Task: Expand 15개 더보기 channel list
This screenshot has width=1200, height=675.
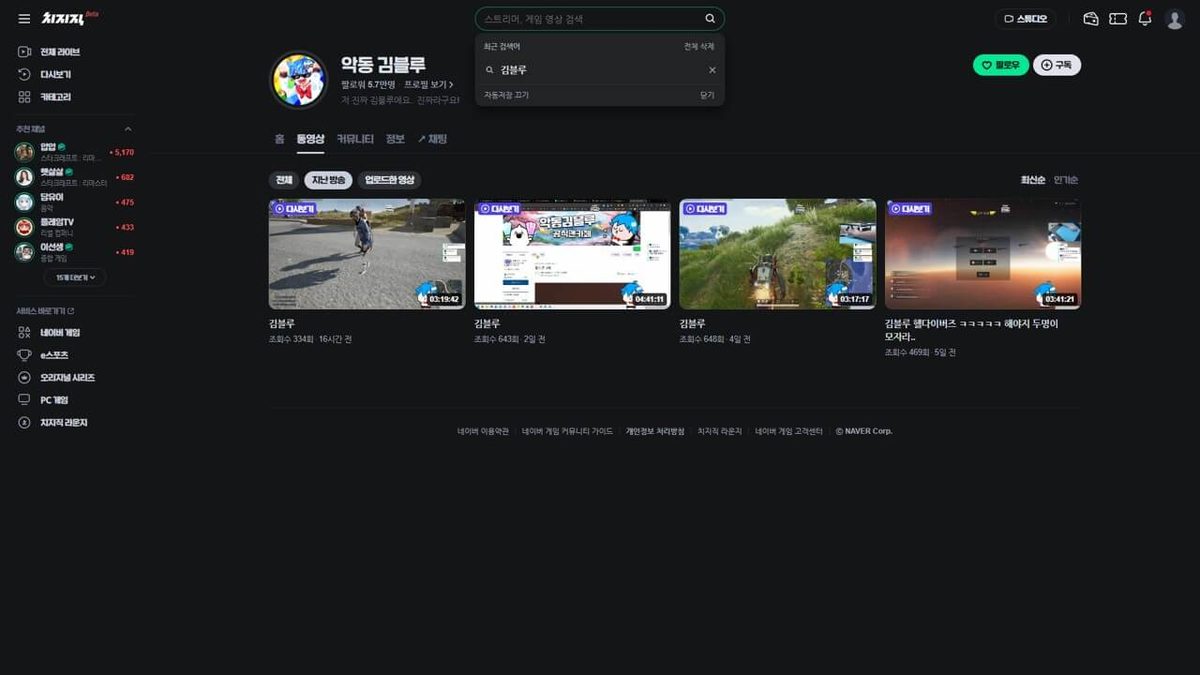Action: (74, 277)
